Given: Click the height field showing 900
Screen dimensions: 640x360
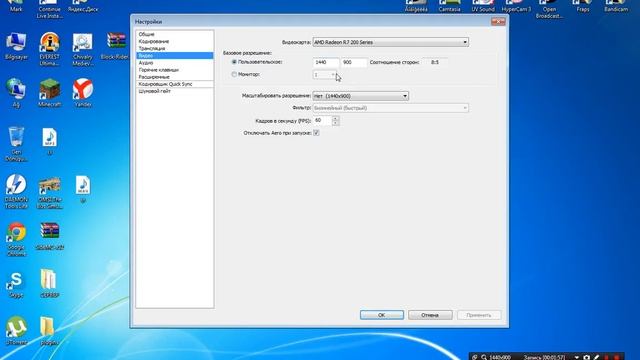Looking at the screenshot, I should (354, 62).
